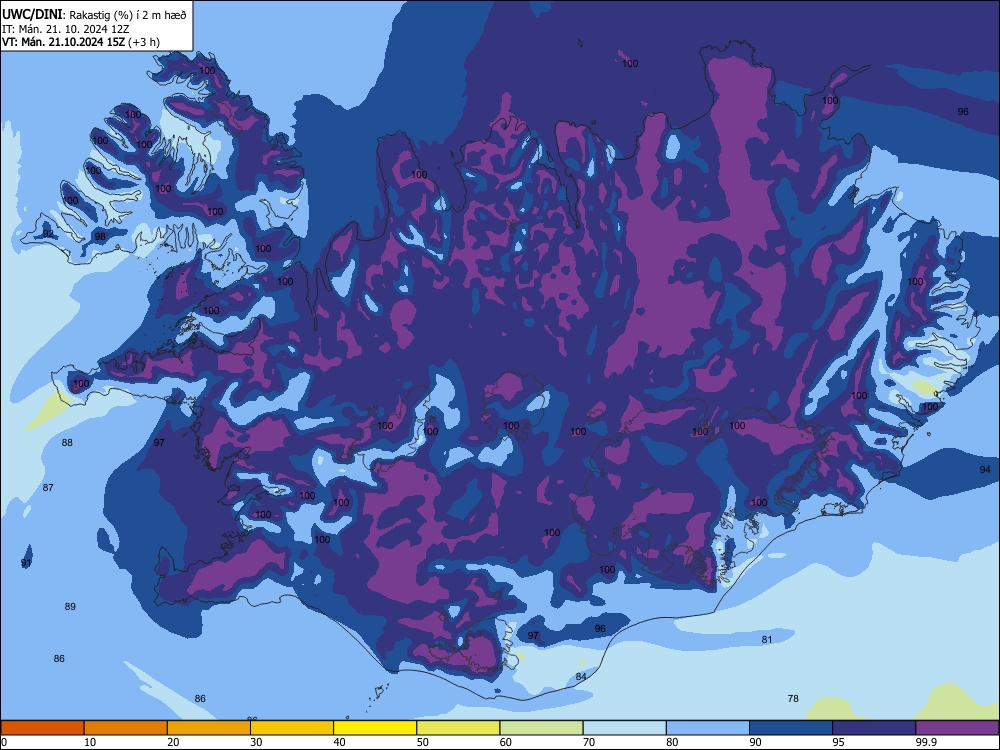Click the 60–70 light green legend swatch

pyautogui.click(x=541, y=728)
